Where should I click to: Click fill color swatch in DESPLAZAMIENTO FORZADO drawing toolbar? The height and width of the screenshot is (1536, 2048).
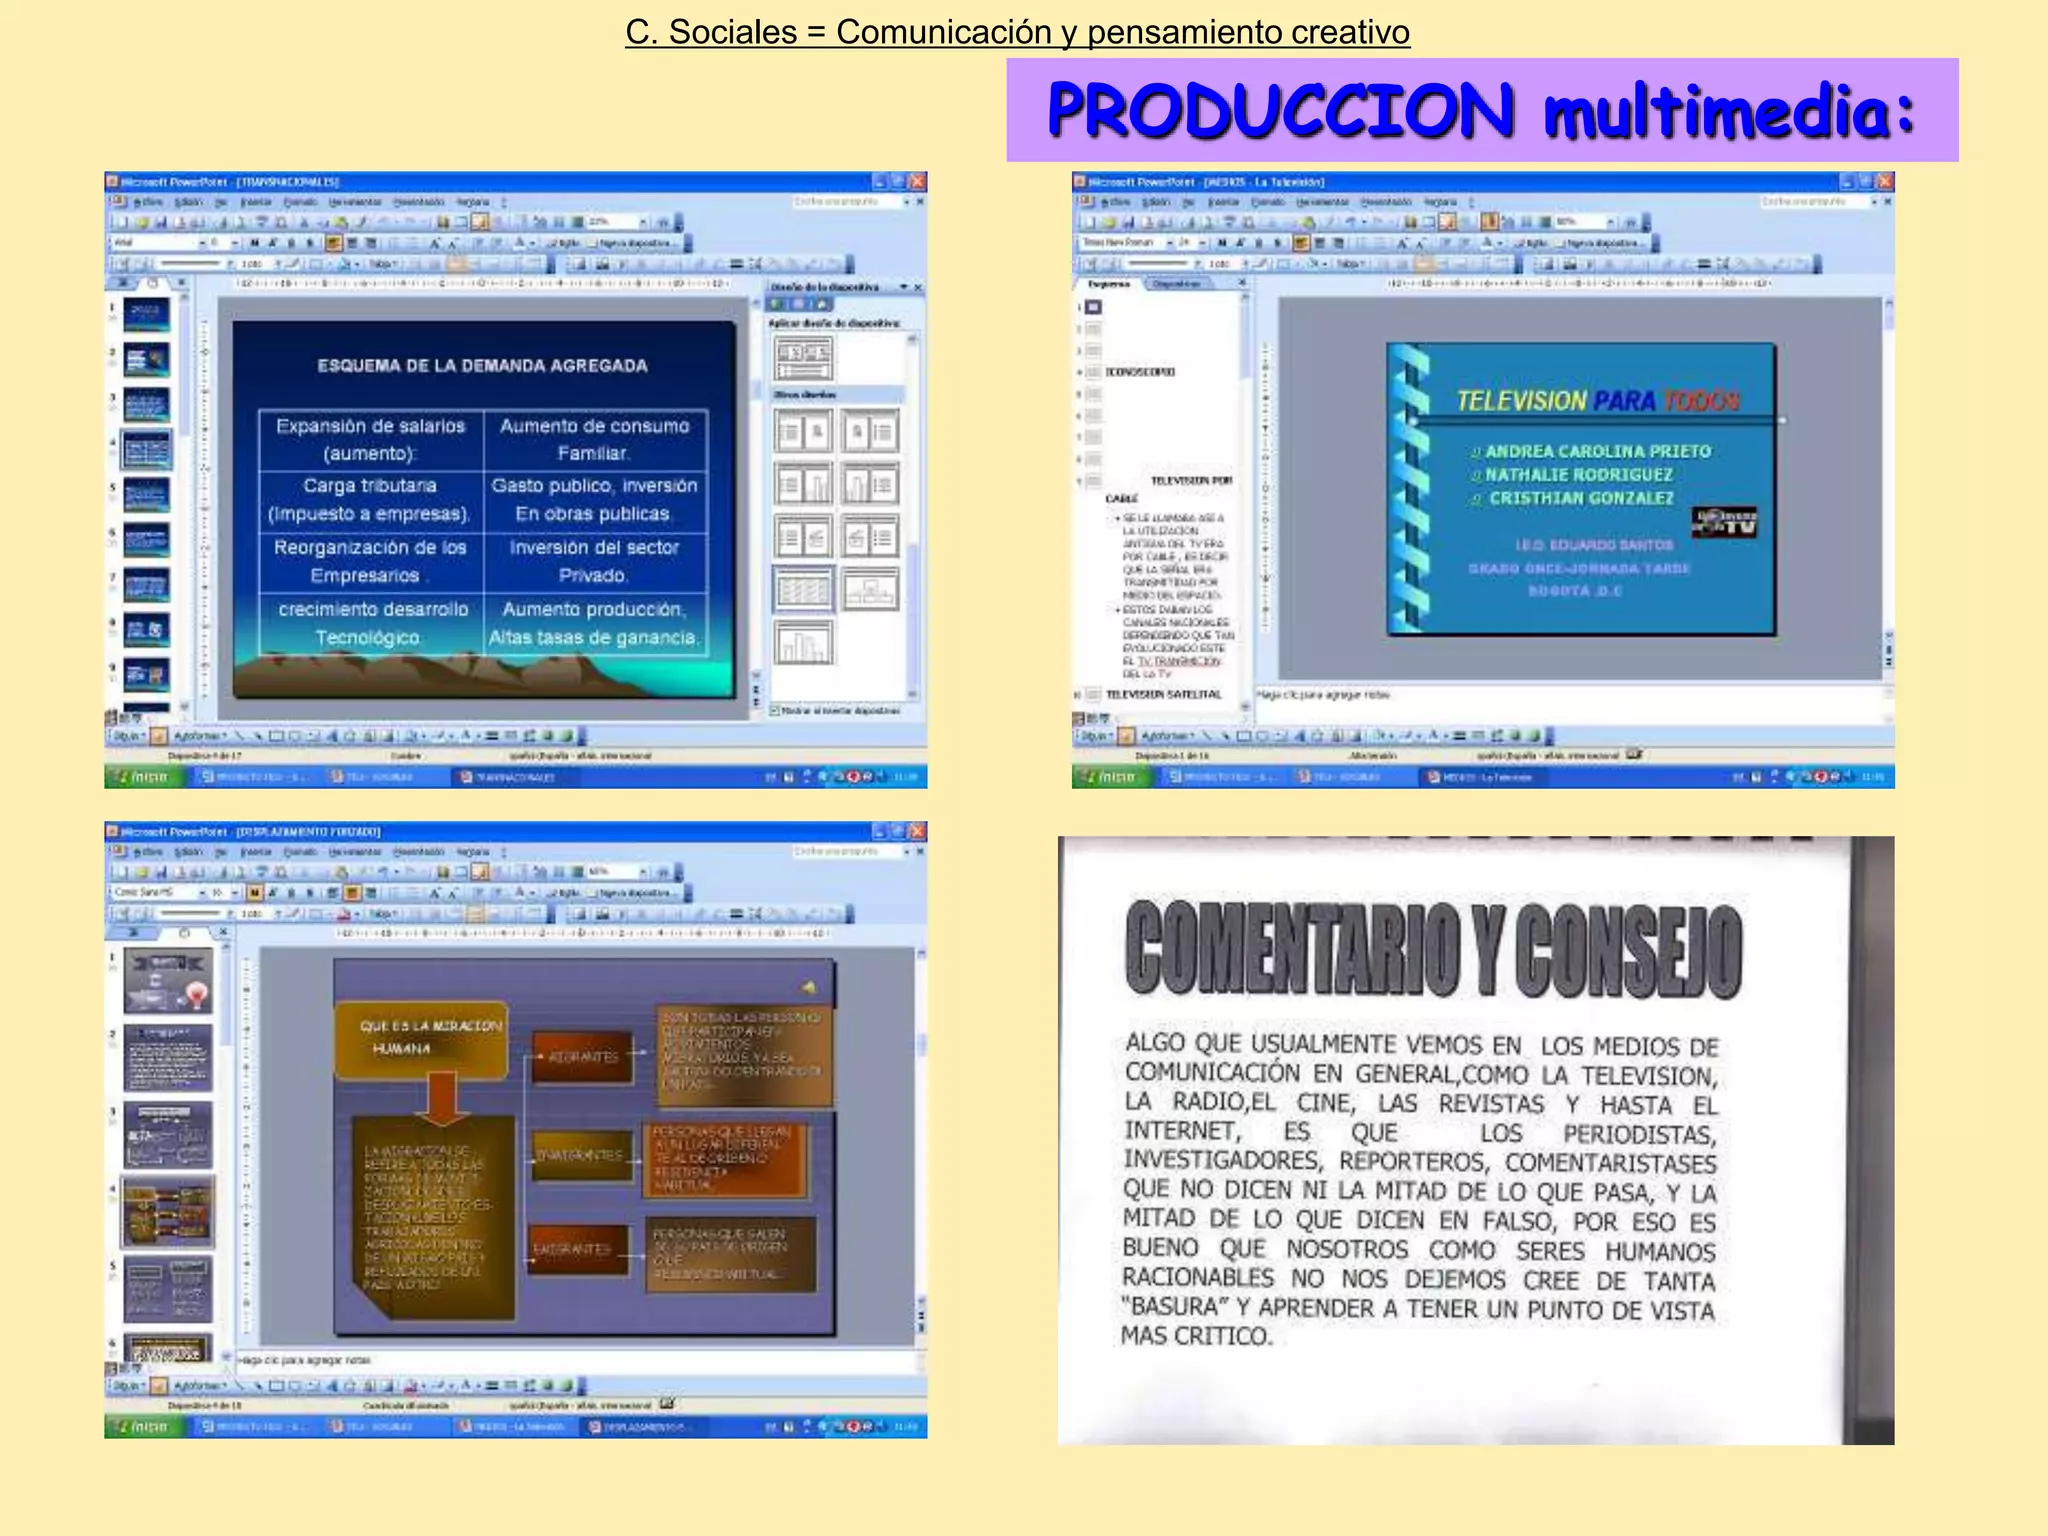tap(411, 1387)
